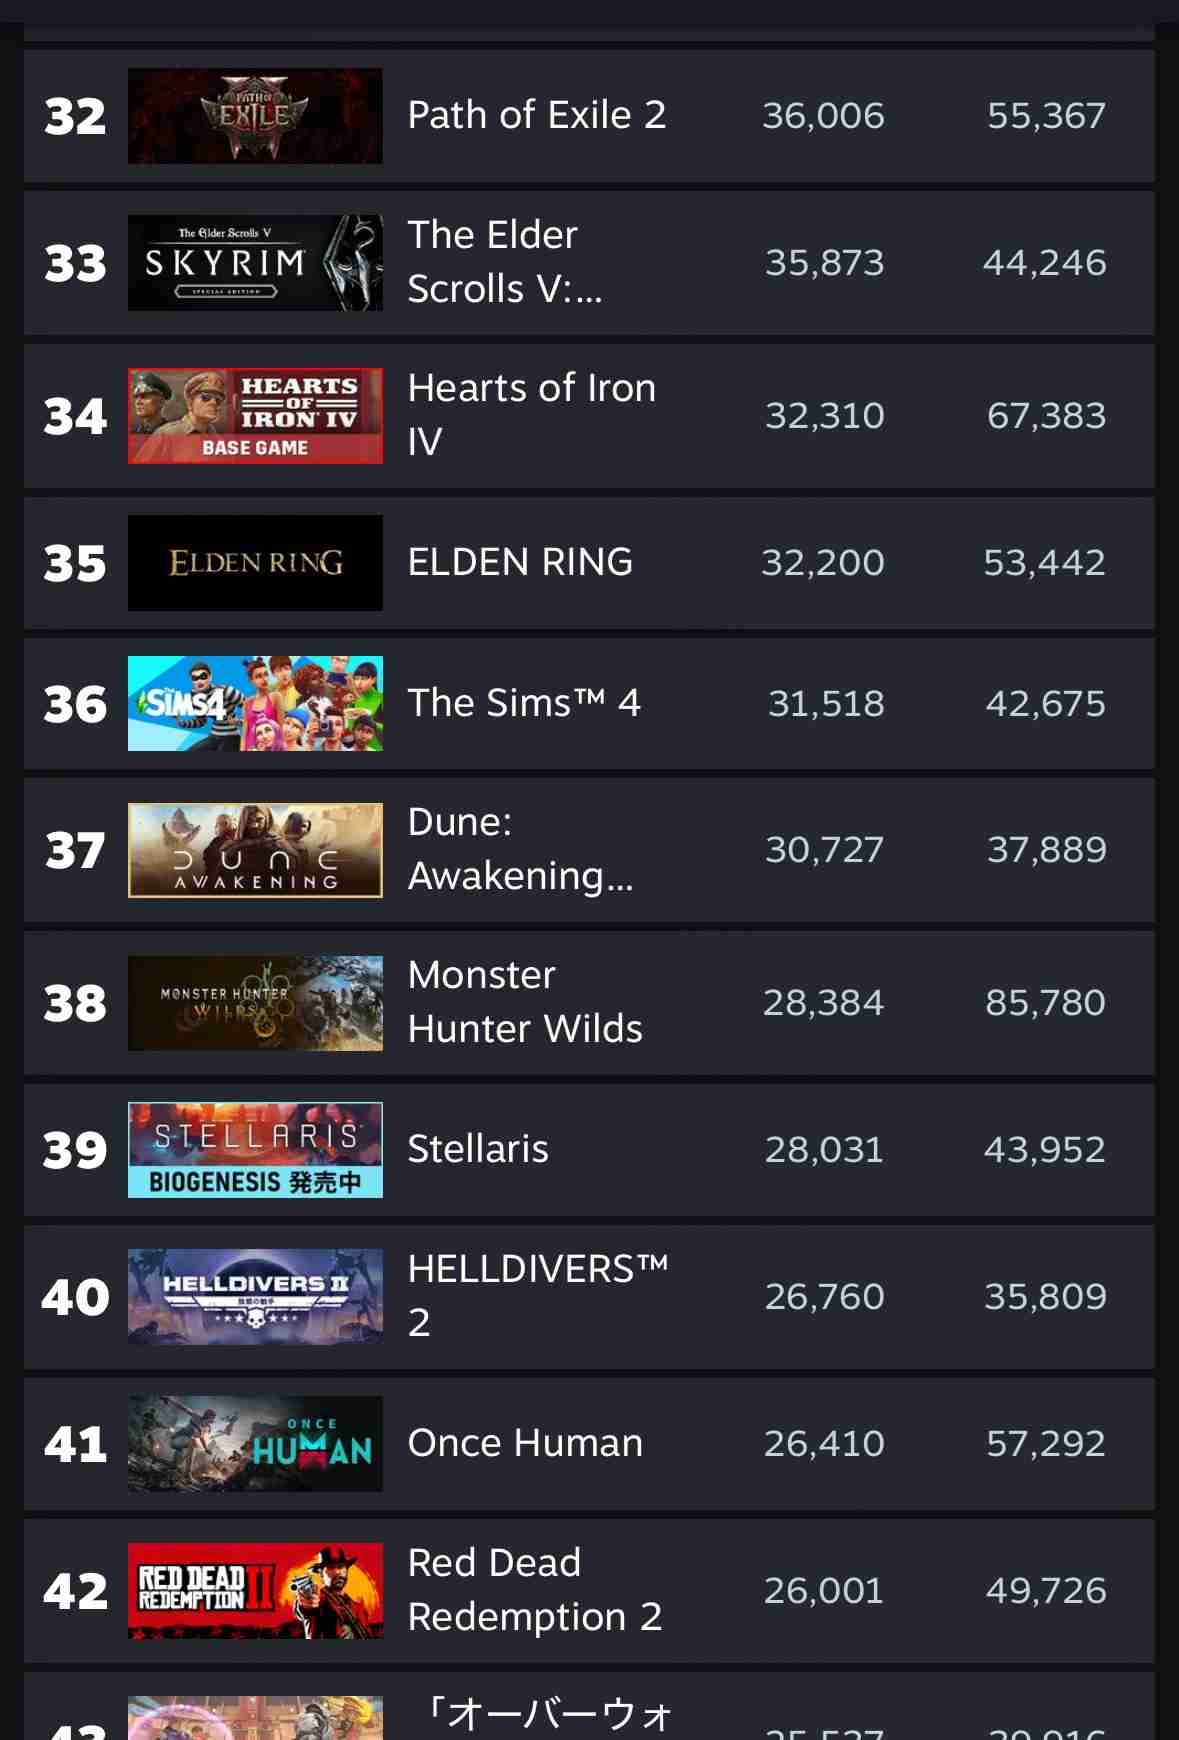This screenshot has width=1179, height=1740.
Task: Select the ELDEN RING game title
Action: [x=520, y=562]
